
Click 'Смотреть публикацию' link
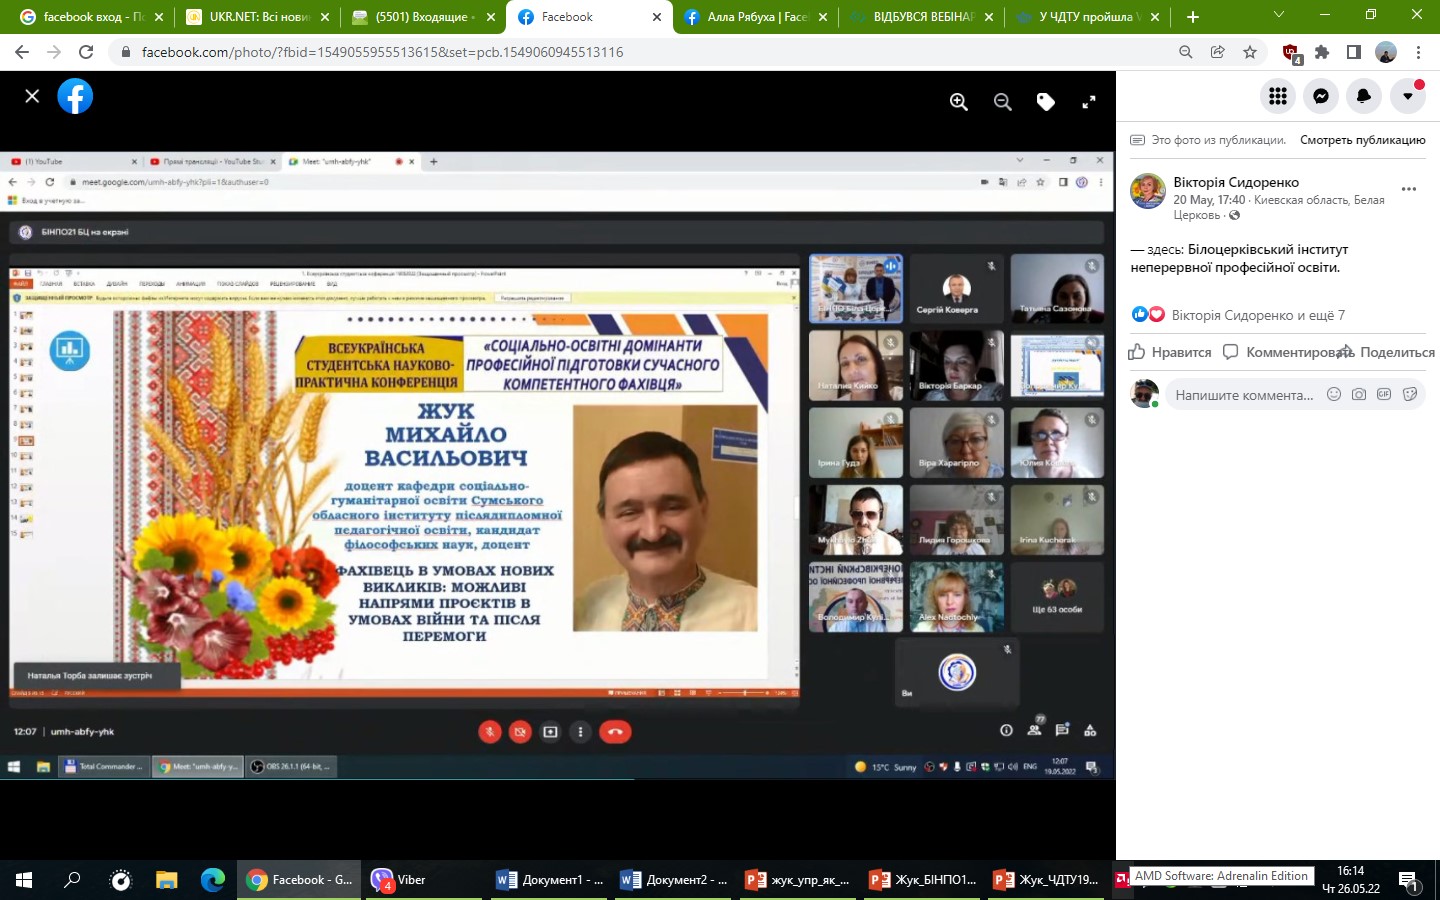point(1362,140)
